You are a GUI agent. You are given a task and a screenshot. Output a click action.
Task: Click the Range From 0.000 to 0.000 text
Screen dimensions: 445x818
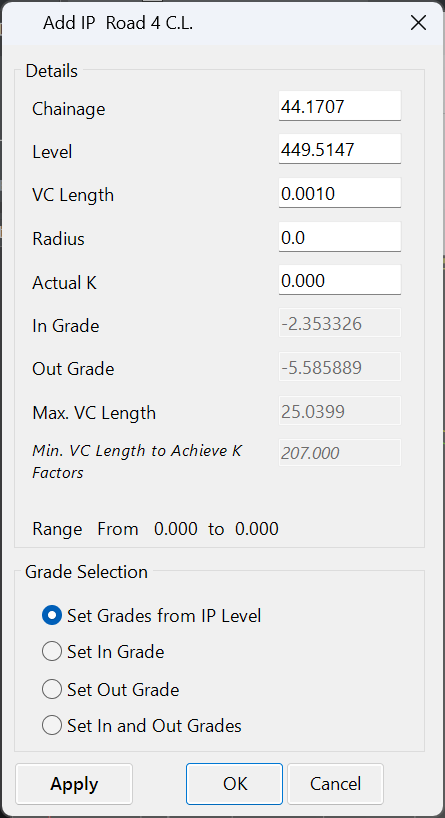pyautogui.click(x=155, y=529)
